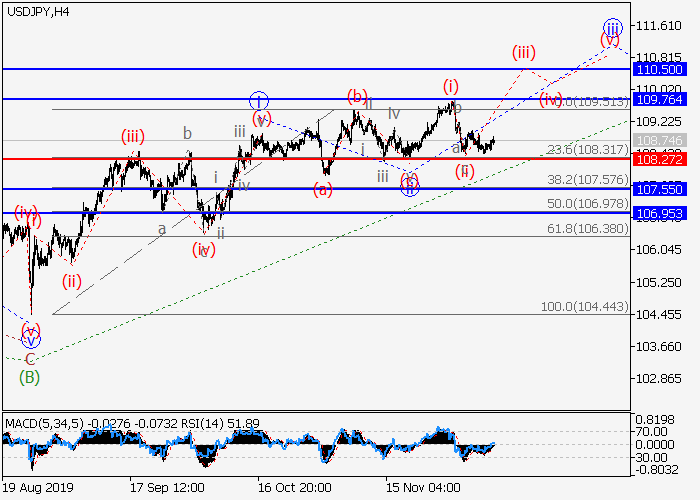Click the 23.6(108.317) Fibonacci label

click(x=586, y=150)
